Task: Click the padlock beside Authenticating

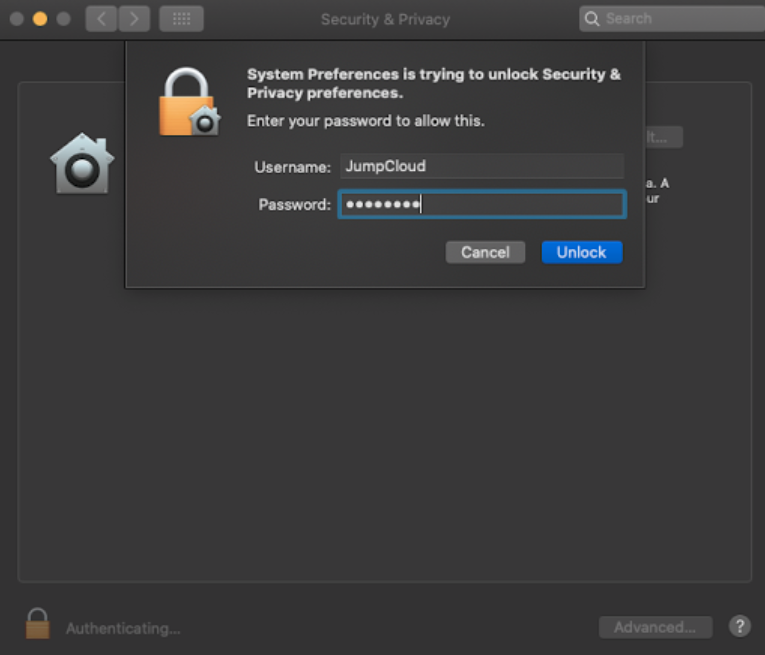Action: pos(37,624)
